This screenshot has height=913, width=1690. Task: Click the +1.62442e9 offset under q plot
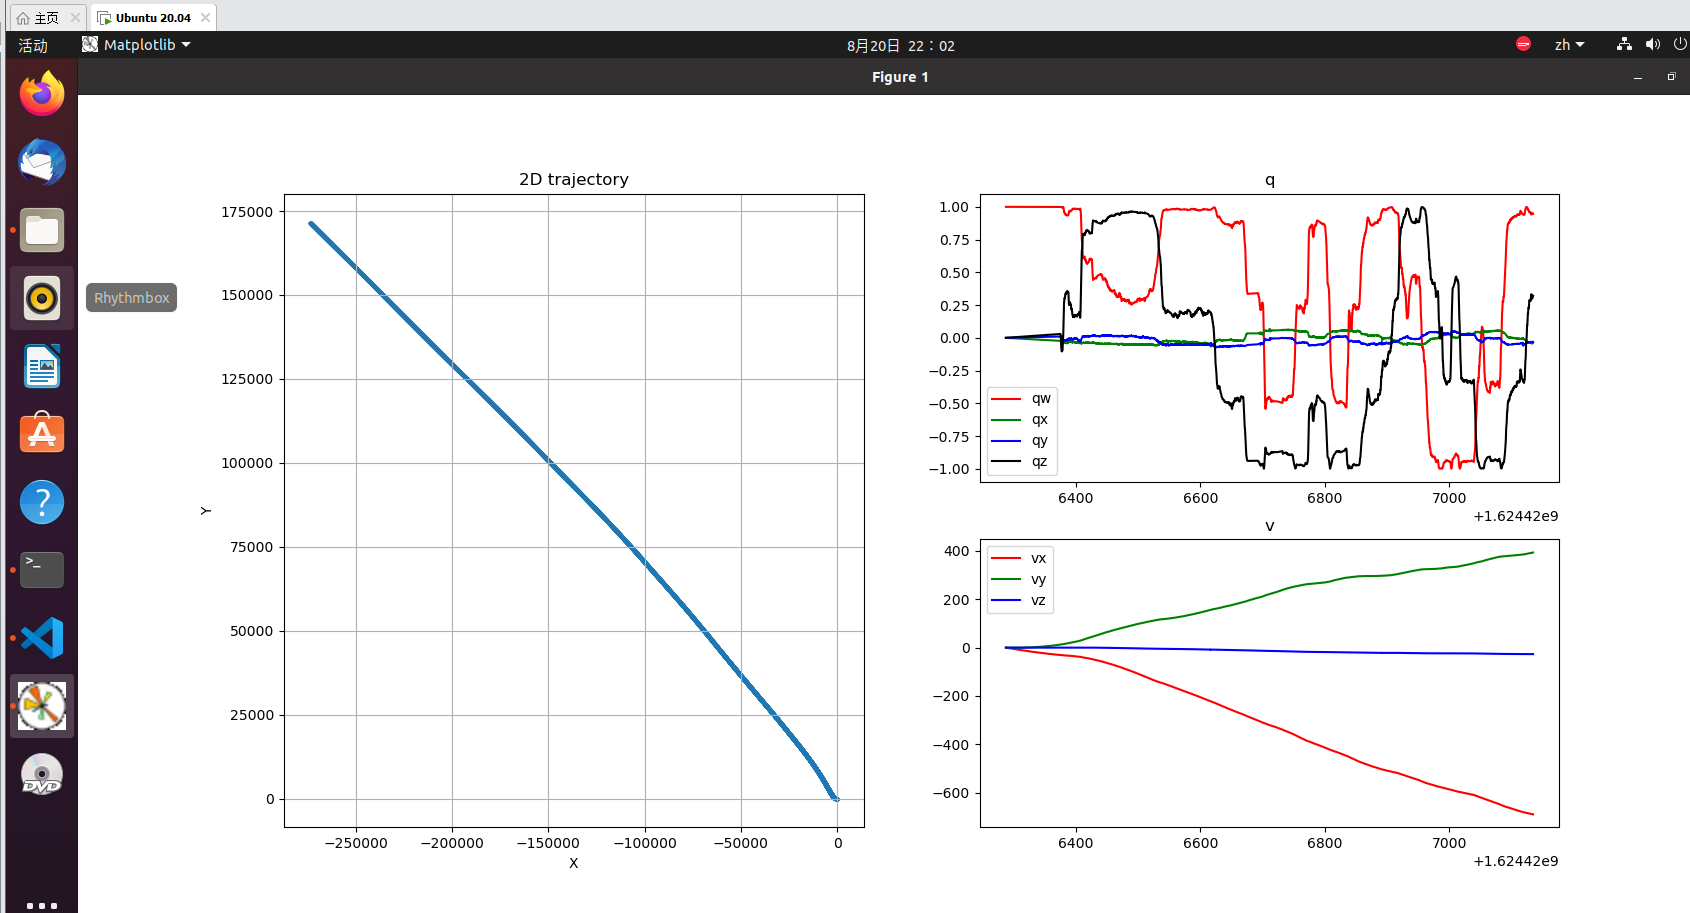pyautogui.click(x=1516, y=516)
